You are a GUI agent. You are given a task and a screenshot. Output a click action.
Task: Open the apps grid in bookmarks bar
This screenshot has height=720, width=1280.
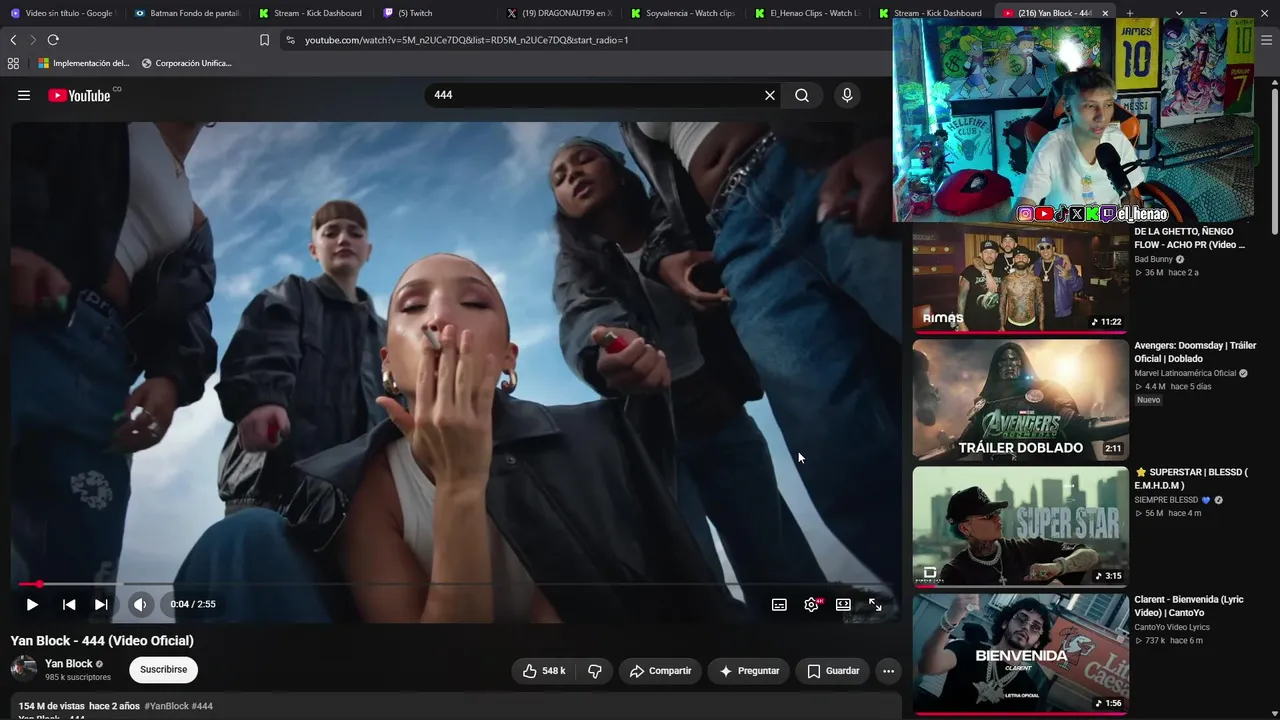[13, 63]
